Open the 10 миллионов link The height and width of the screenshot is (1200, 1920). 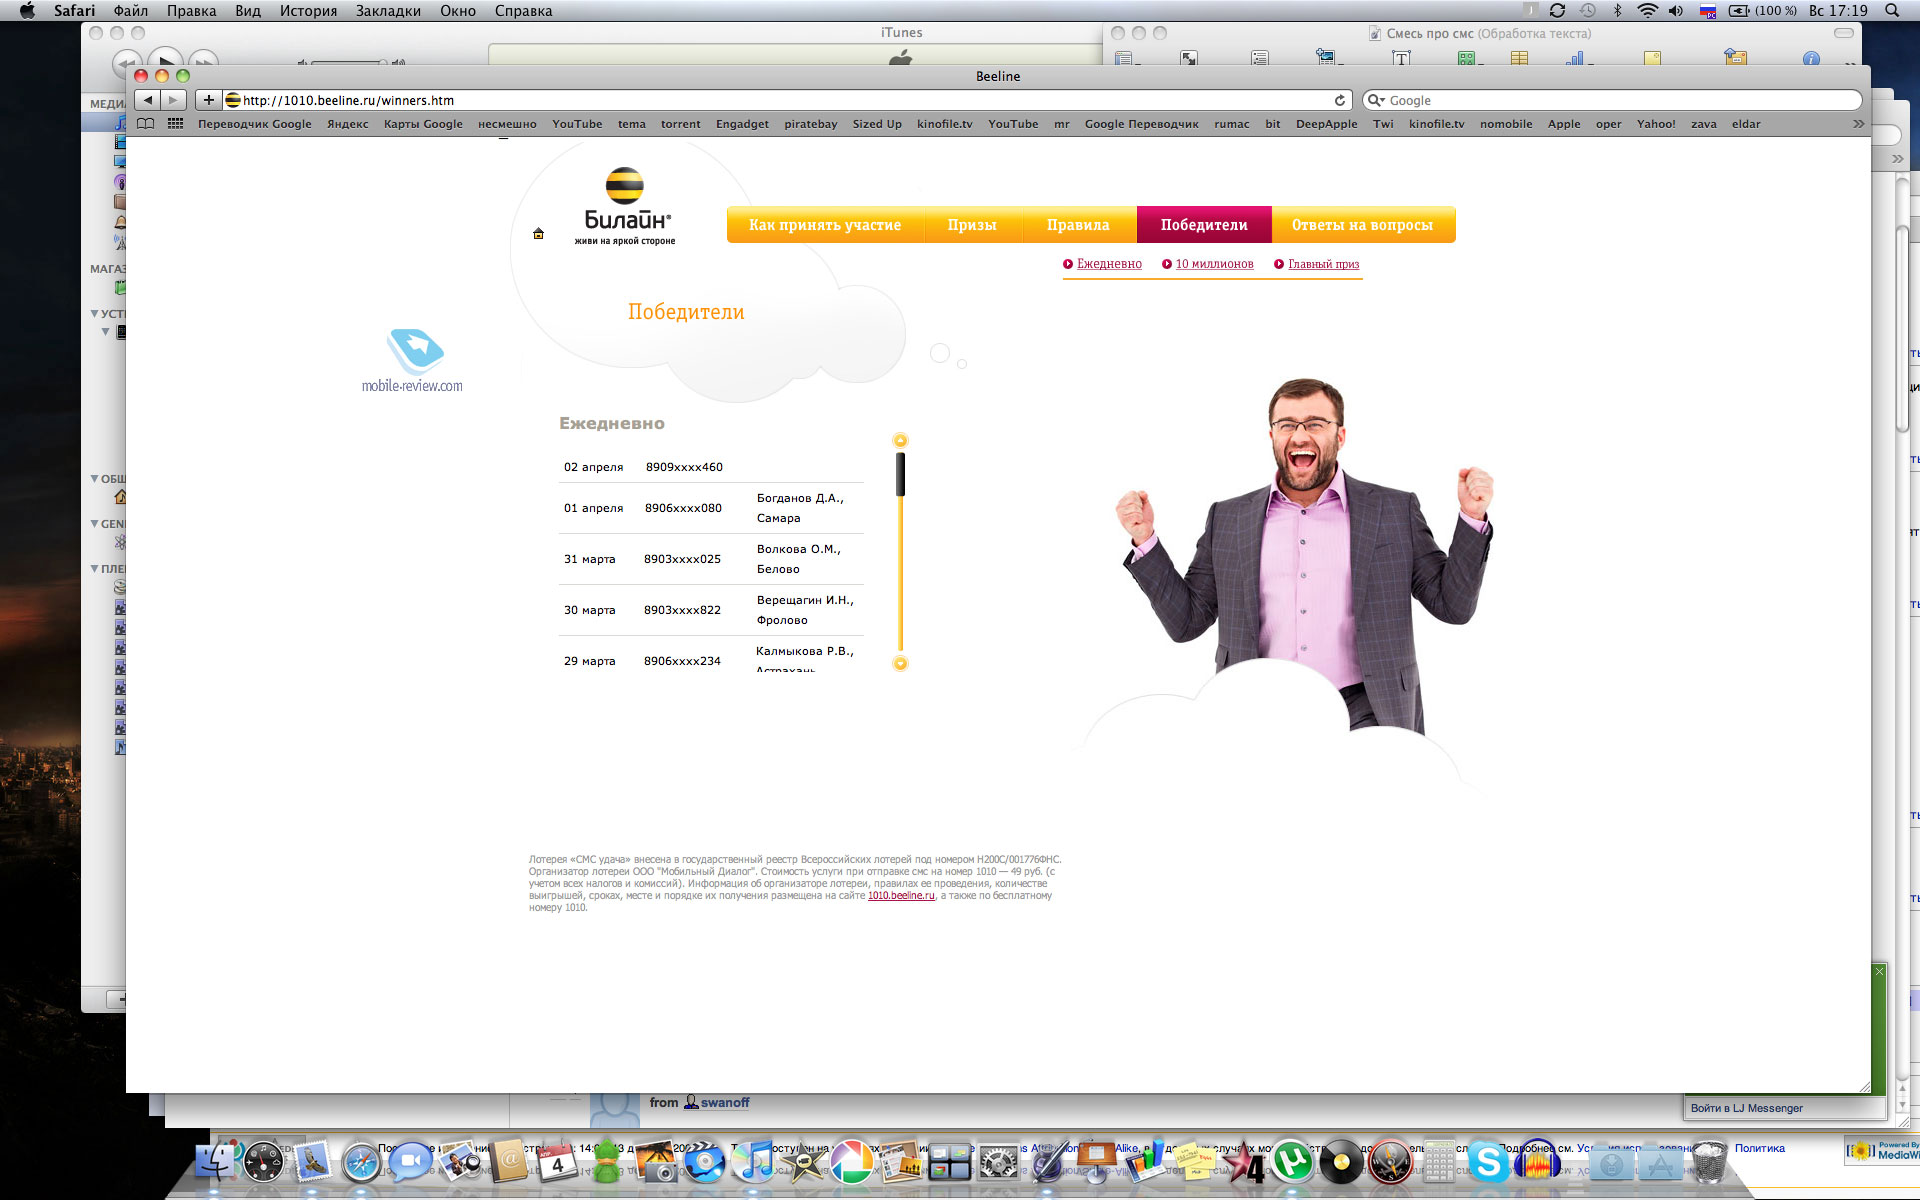coord(1214,264)
